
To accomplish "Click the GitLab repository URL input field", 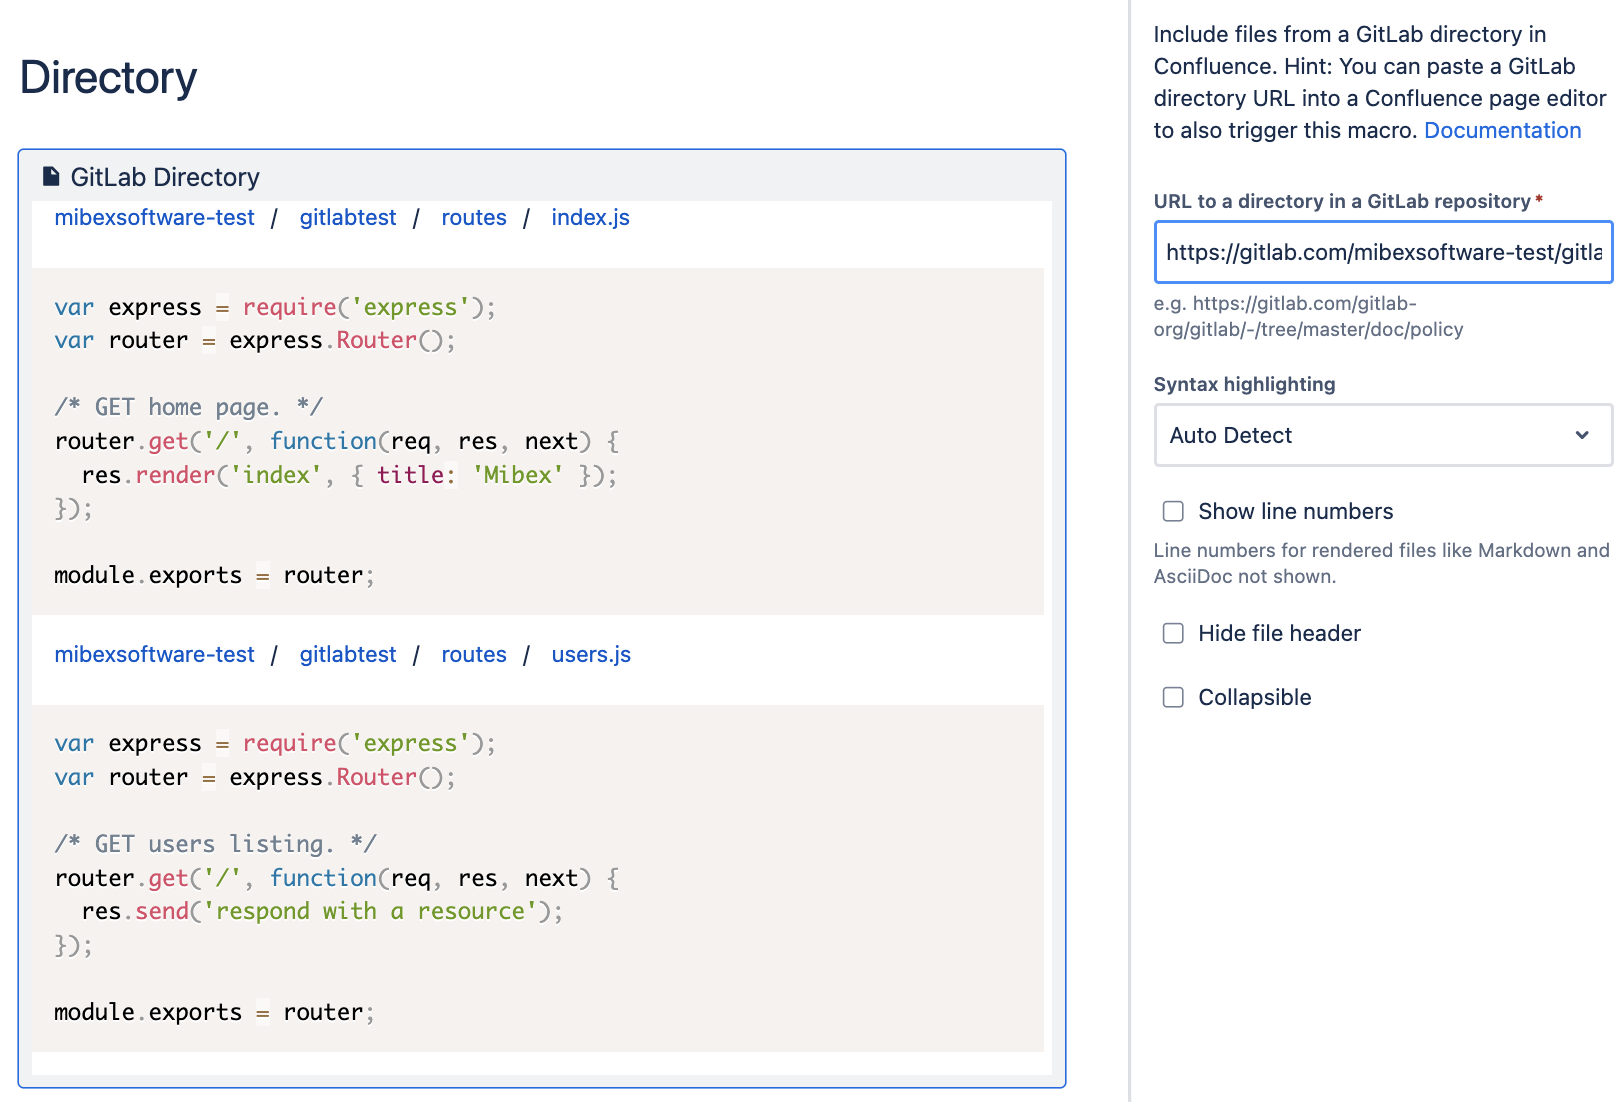I will 1382,252.
